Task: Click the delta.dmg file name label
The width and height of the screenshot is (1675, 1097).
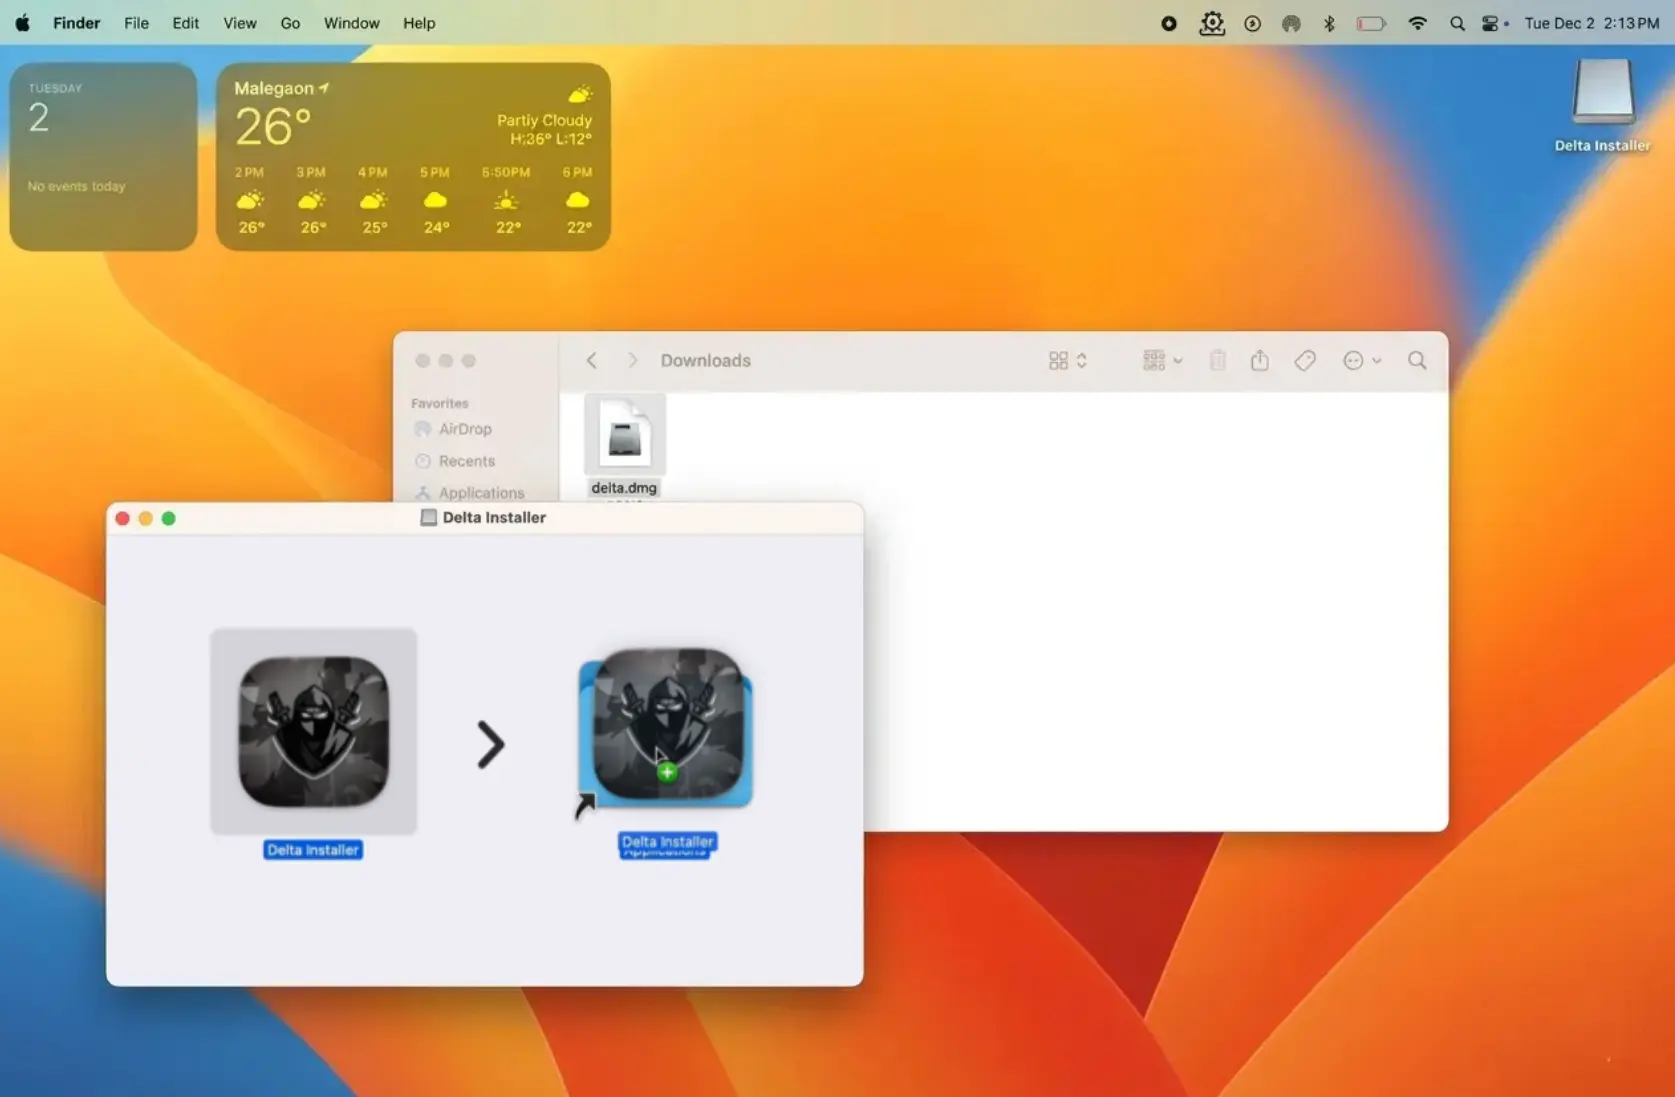Action: click(x=624, y=488)
